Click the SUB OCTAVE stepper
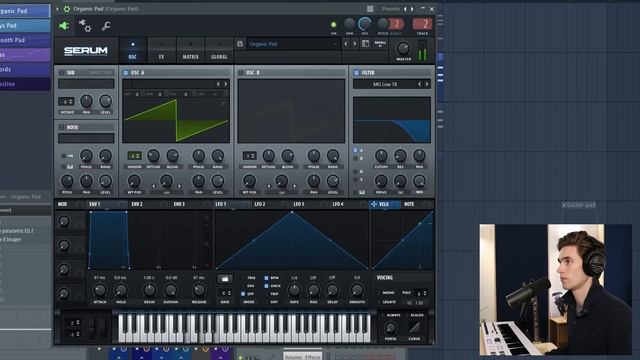Screen dimensions: 640x360 66,101
